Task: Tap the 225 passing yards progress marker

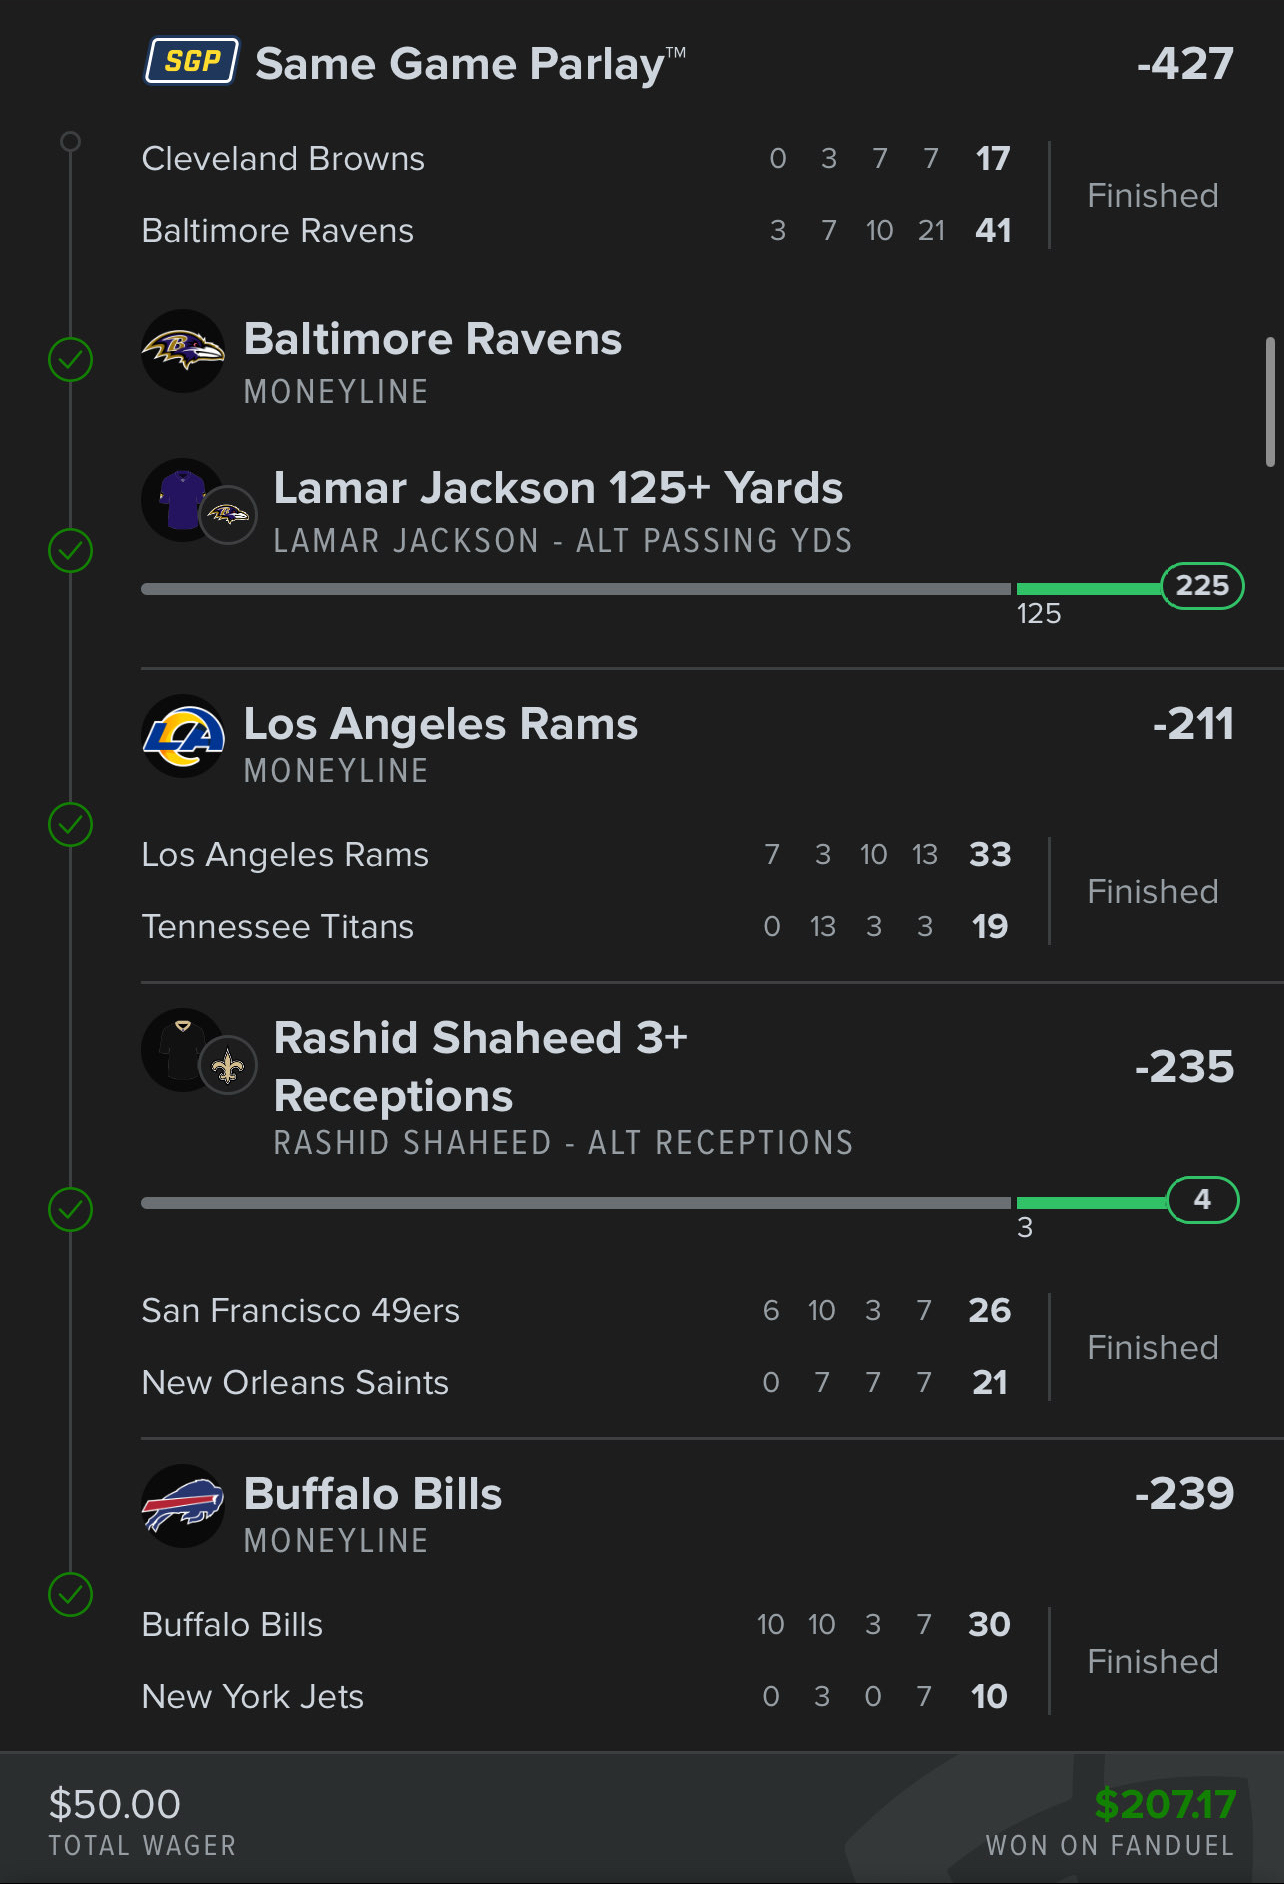Action: 1202,586
